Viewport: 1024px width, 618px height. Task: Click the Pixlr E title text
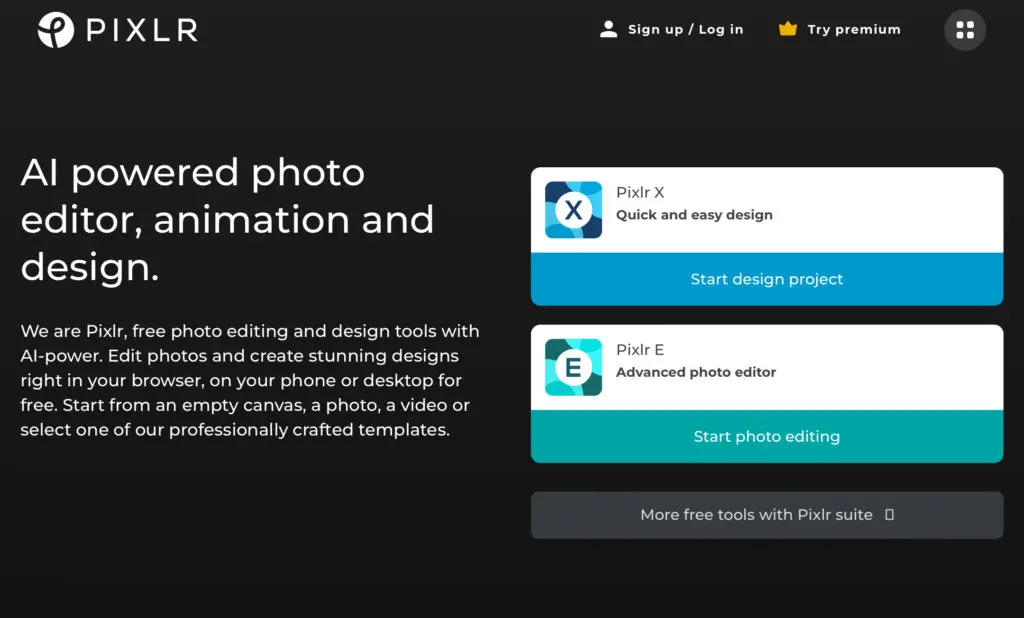pyautogui.click(x=640, y=350)
